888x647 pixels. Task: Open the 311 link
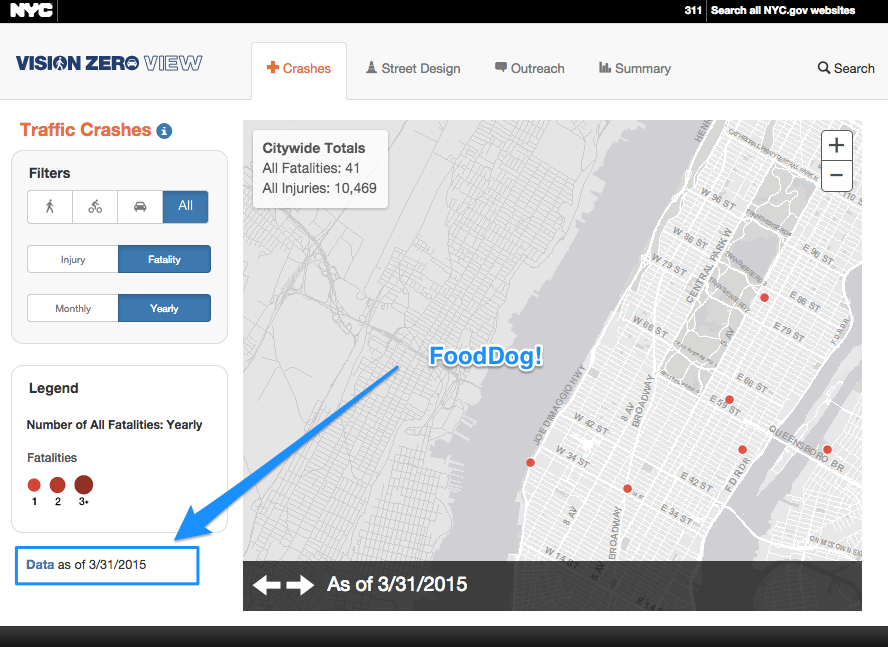pos(693,10)
